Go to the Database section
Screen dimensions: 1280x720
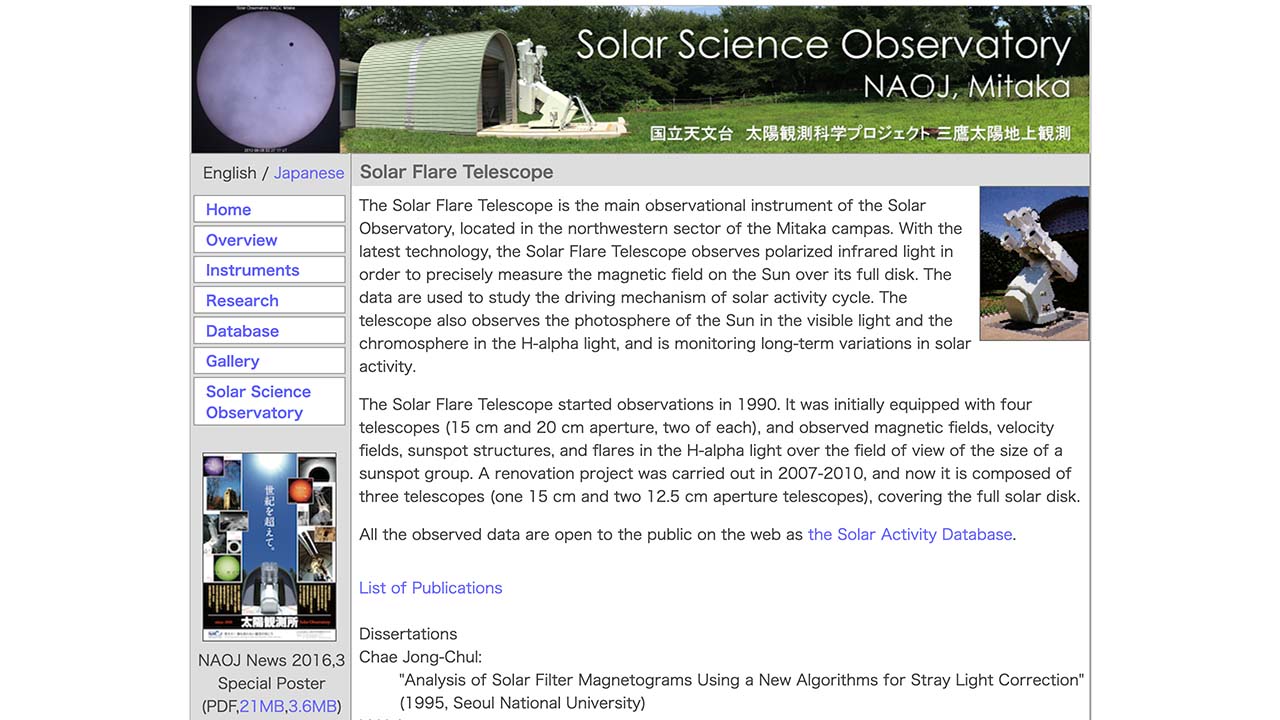(242, 331)
